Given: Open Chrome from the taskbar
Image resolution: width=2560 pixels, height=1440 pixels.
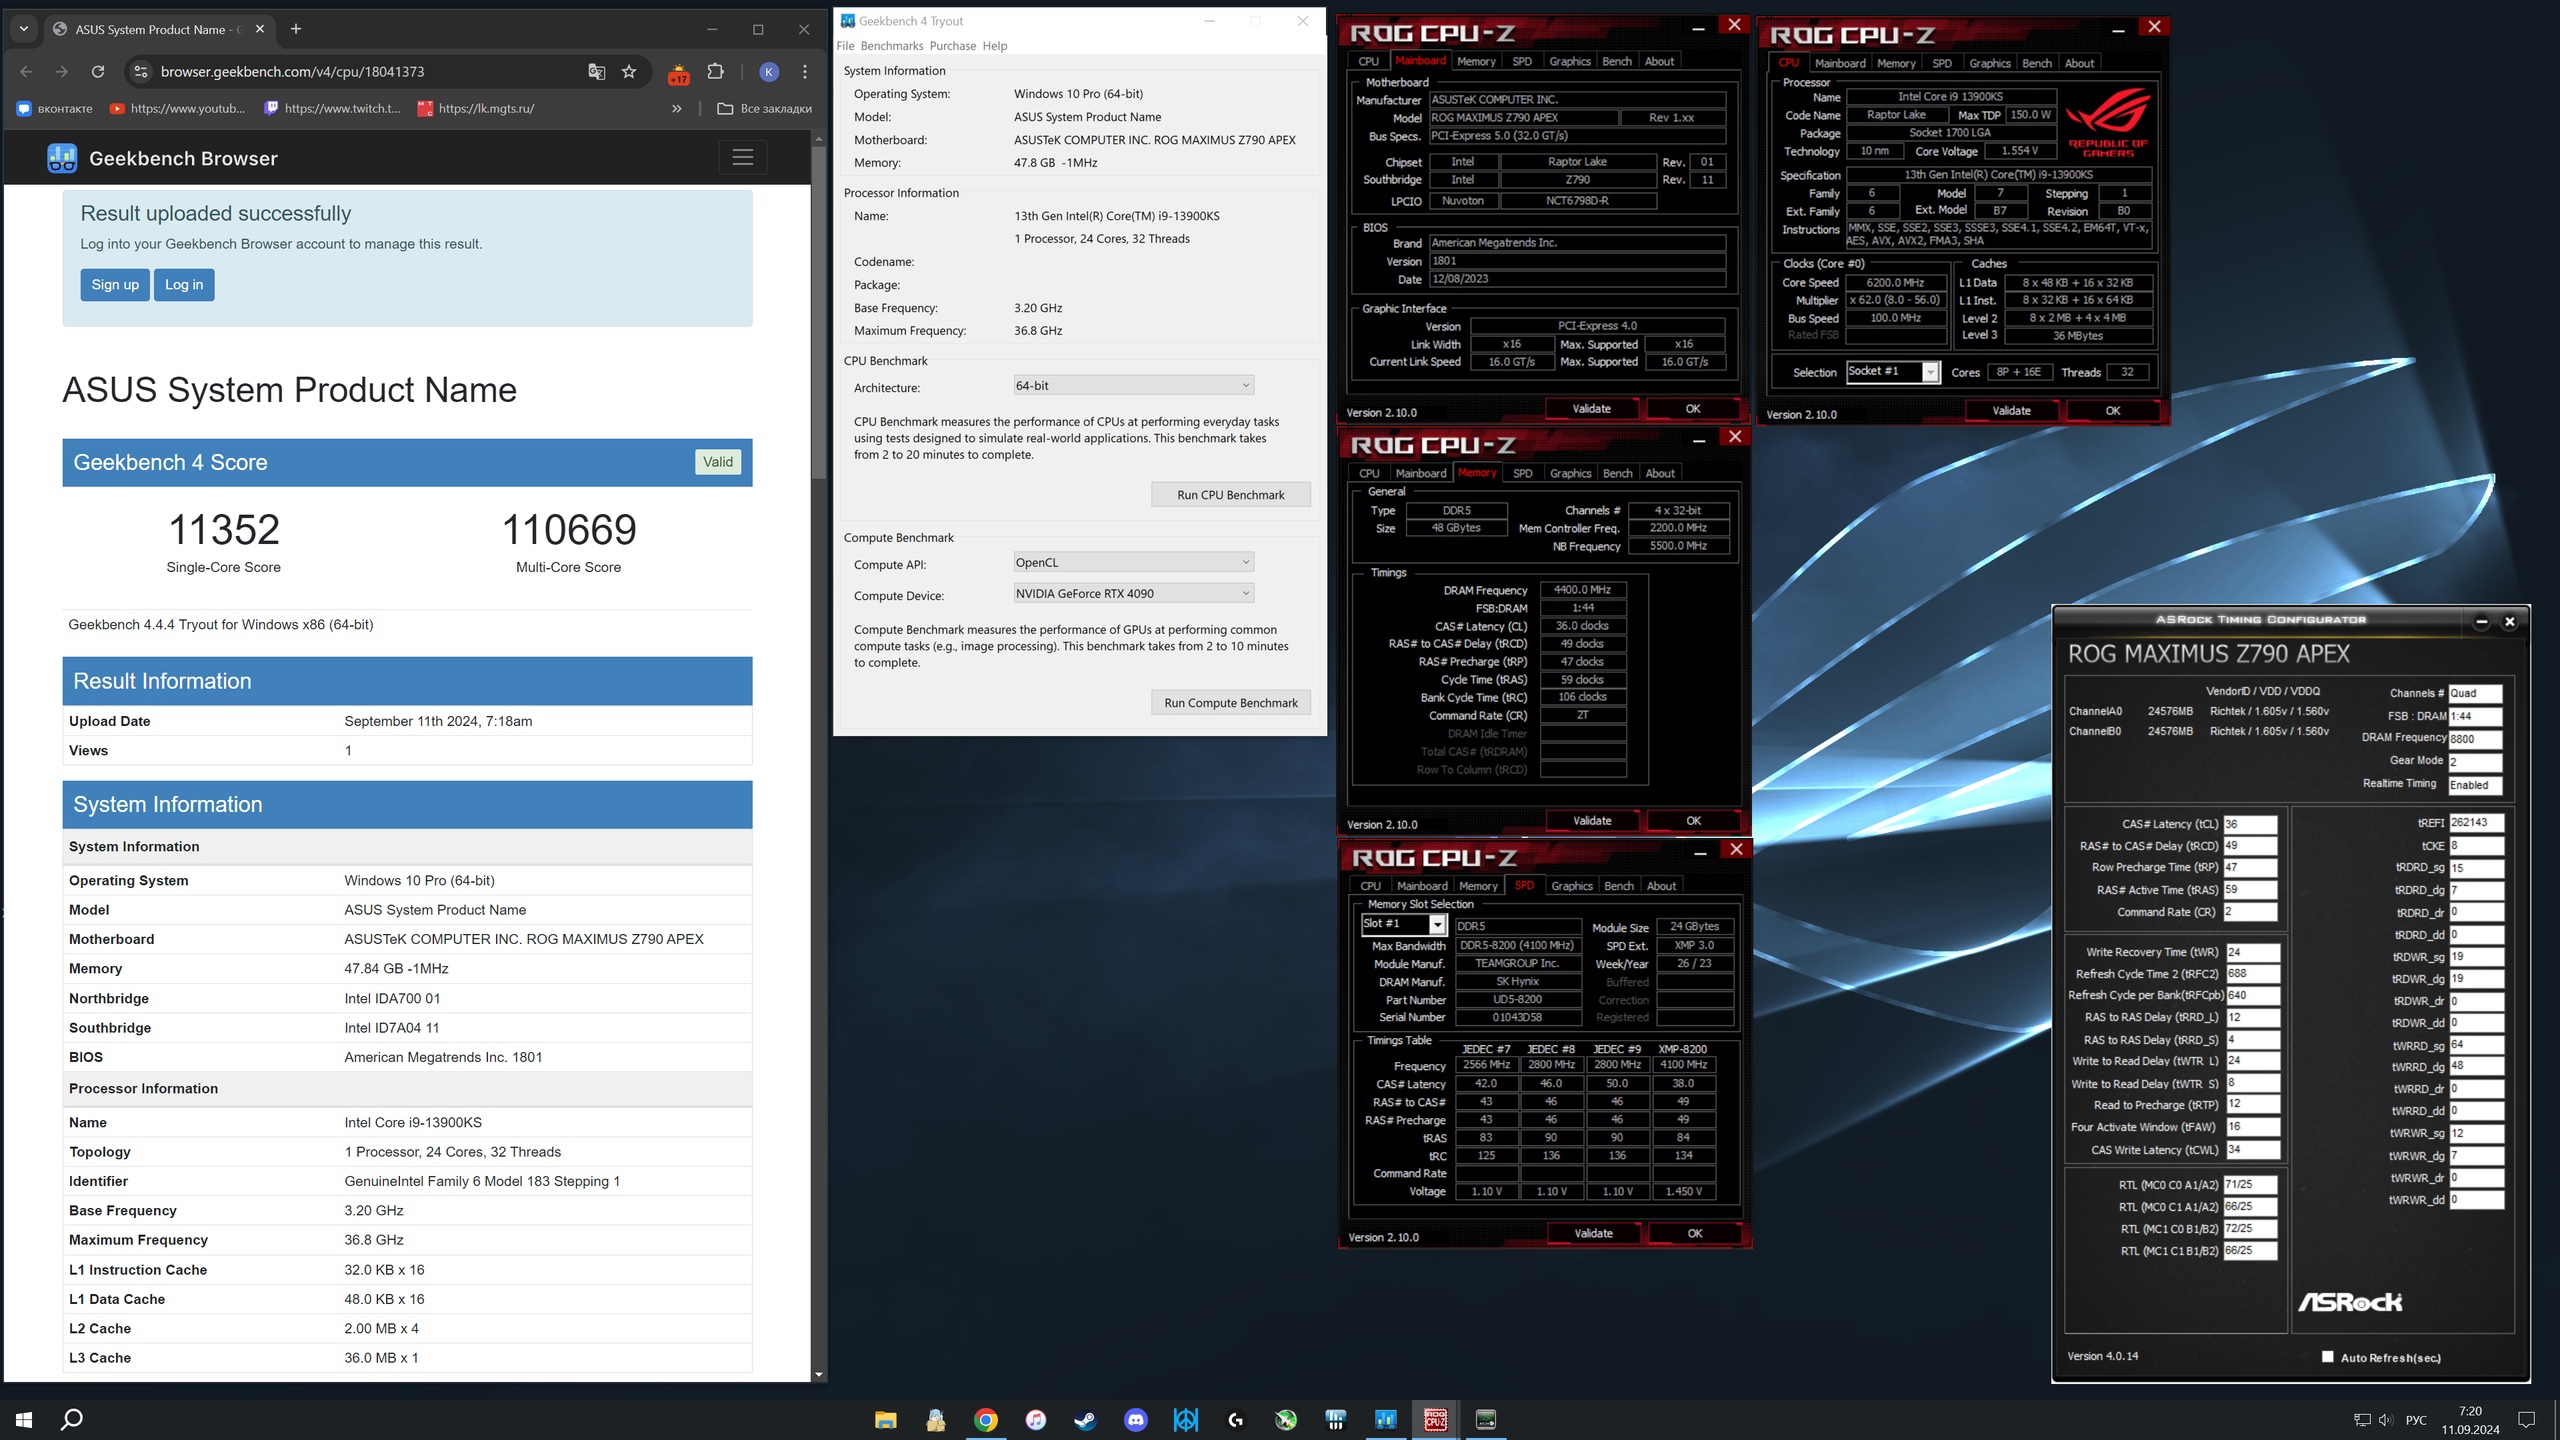Looking at the screenshot, I should click(x=985, y=1420).
